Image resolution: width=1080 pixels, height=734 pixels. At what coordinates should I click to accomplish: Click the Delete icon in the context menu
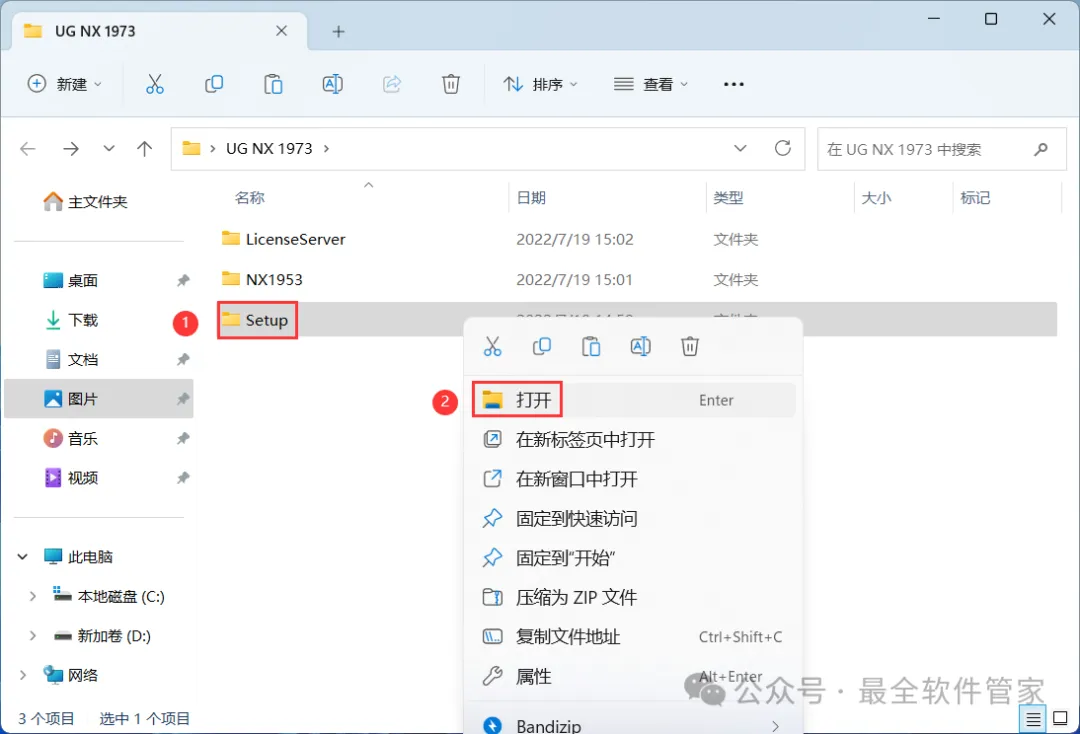coord(690,346)
